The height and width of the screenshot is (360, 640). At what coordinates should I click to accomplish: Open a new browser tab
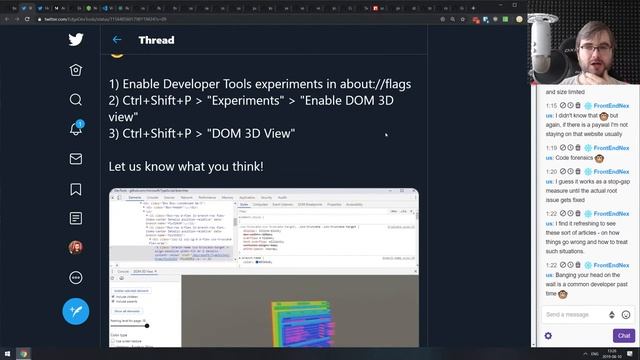point(473,8)
